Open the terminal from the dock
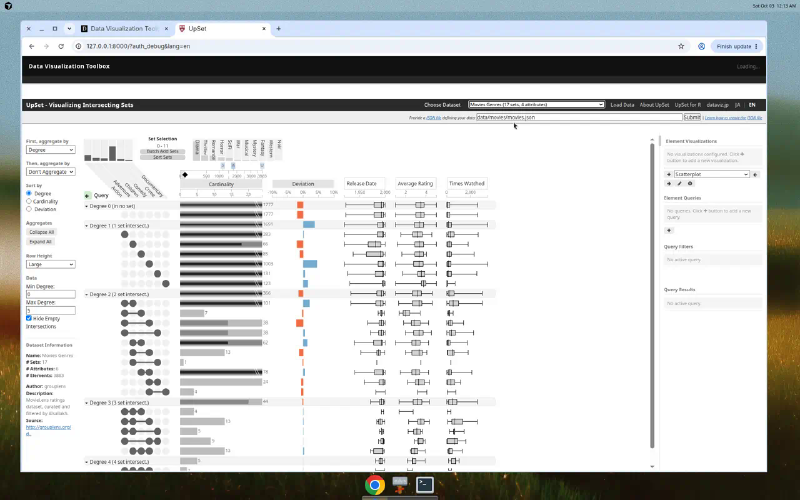This screenshot has width=800, height=500. [x=424, y=485]
